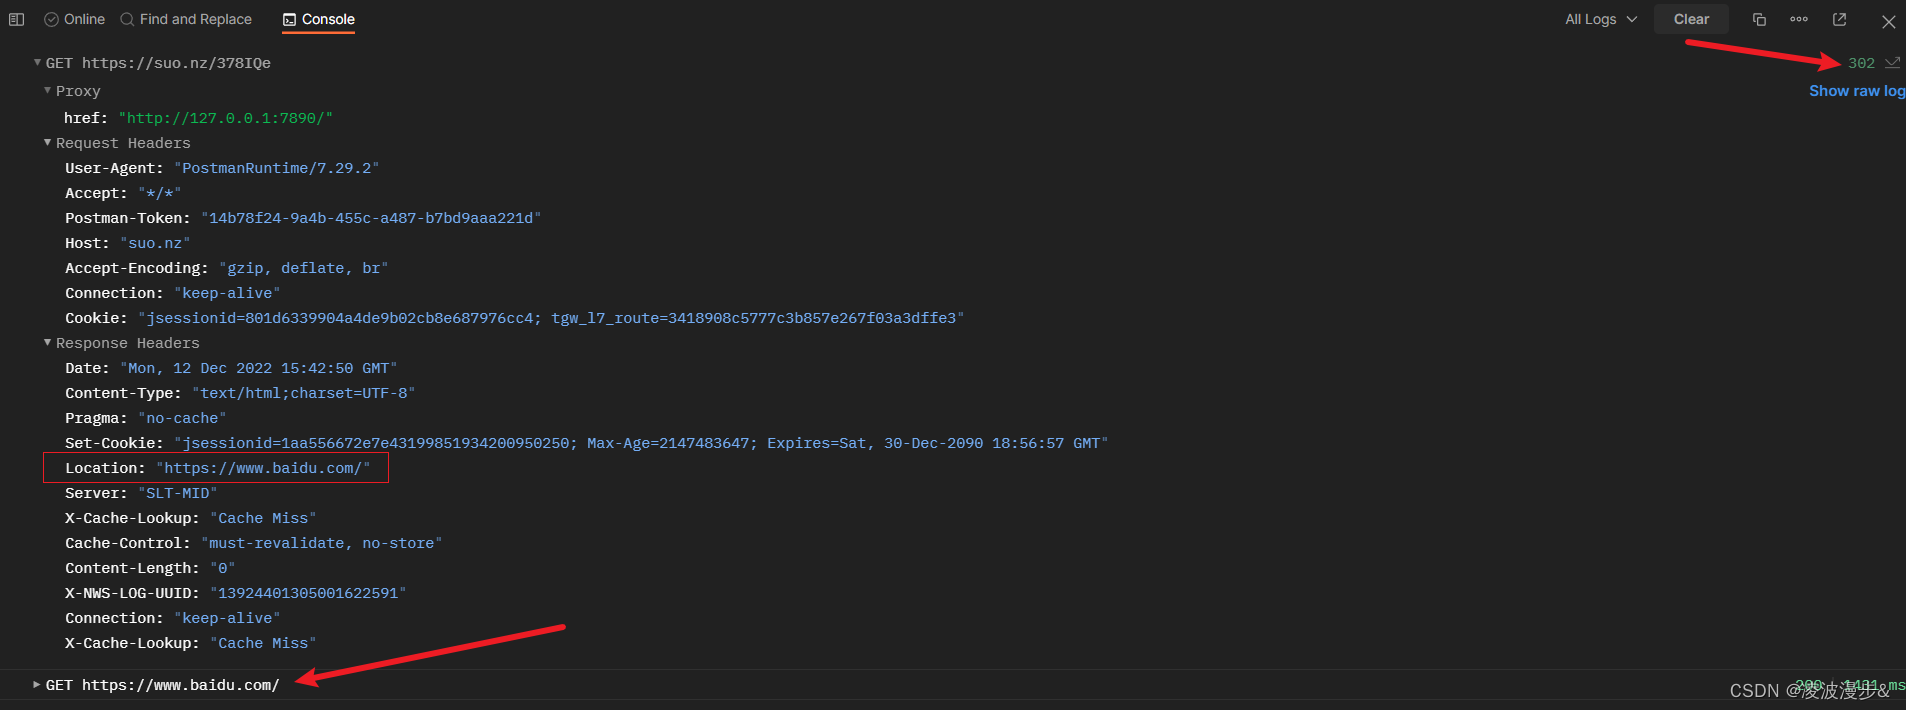Click the Location value https://www.baidu.com/
The height and width of the screenshot is (710, 1906).
pyautogui.click(x=263, y=468)
